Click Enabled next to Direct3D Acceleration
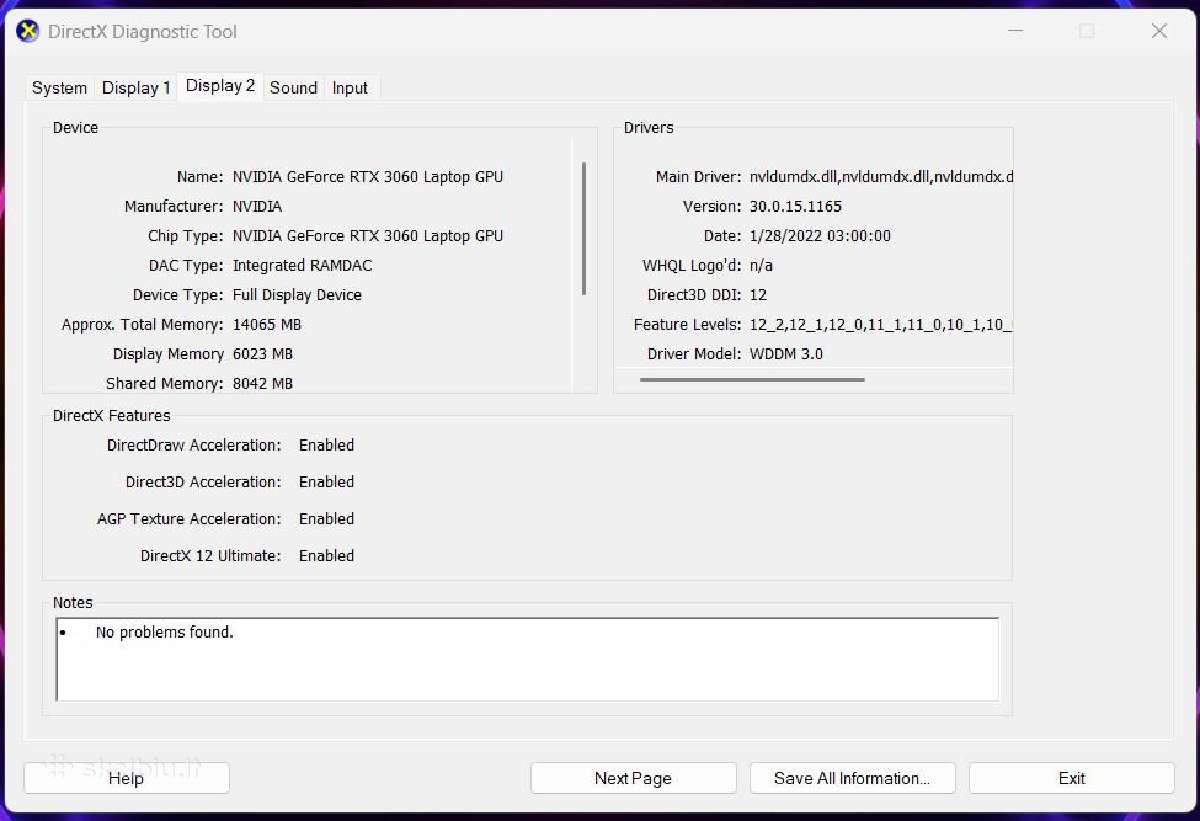The width and height of the screenshot is (1200, 821). click(326, 482)
